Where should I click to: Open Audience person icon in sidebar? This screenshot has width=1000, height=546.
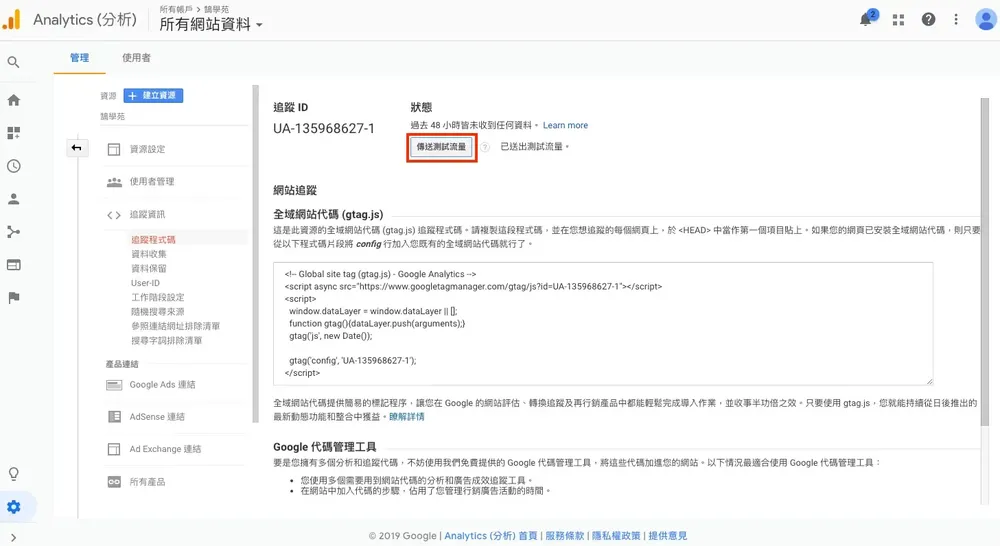tap(13, 199)
